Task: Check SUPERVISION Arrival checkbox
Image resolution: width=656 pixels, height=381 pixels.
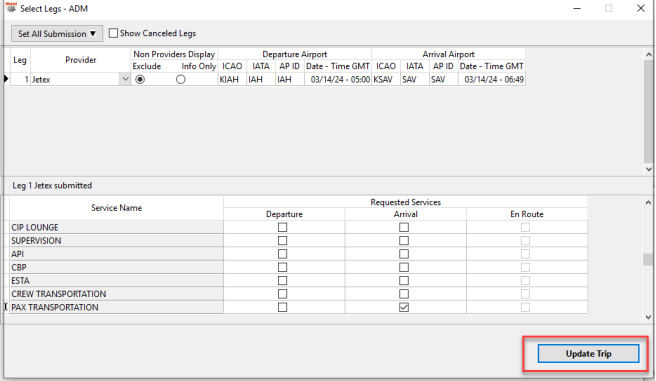Action: (404, 240)
